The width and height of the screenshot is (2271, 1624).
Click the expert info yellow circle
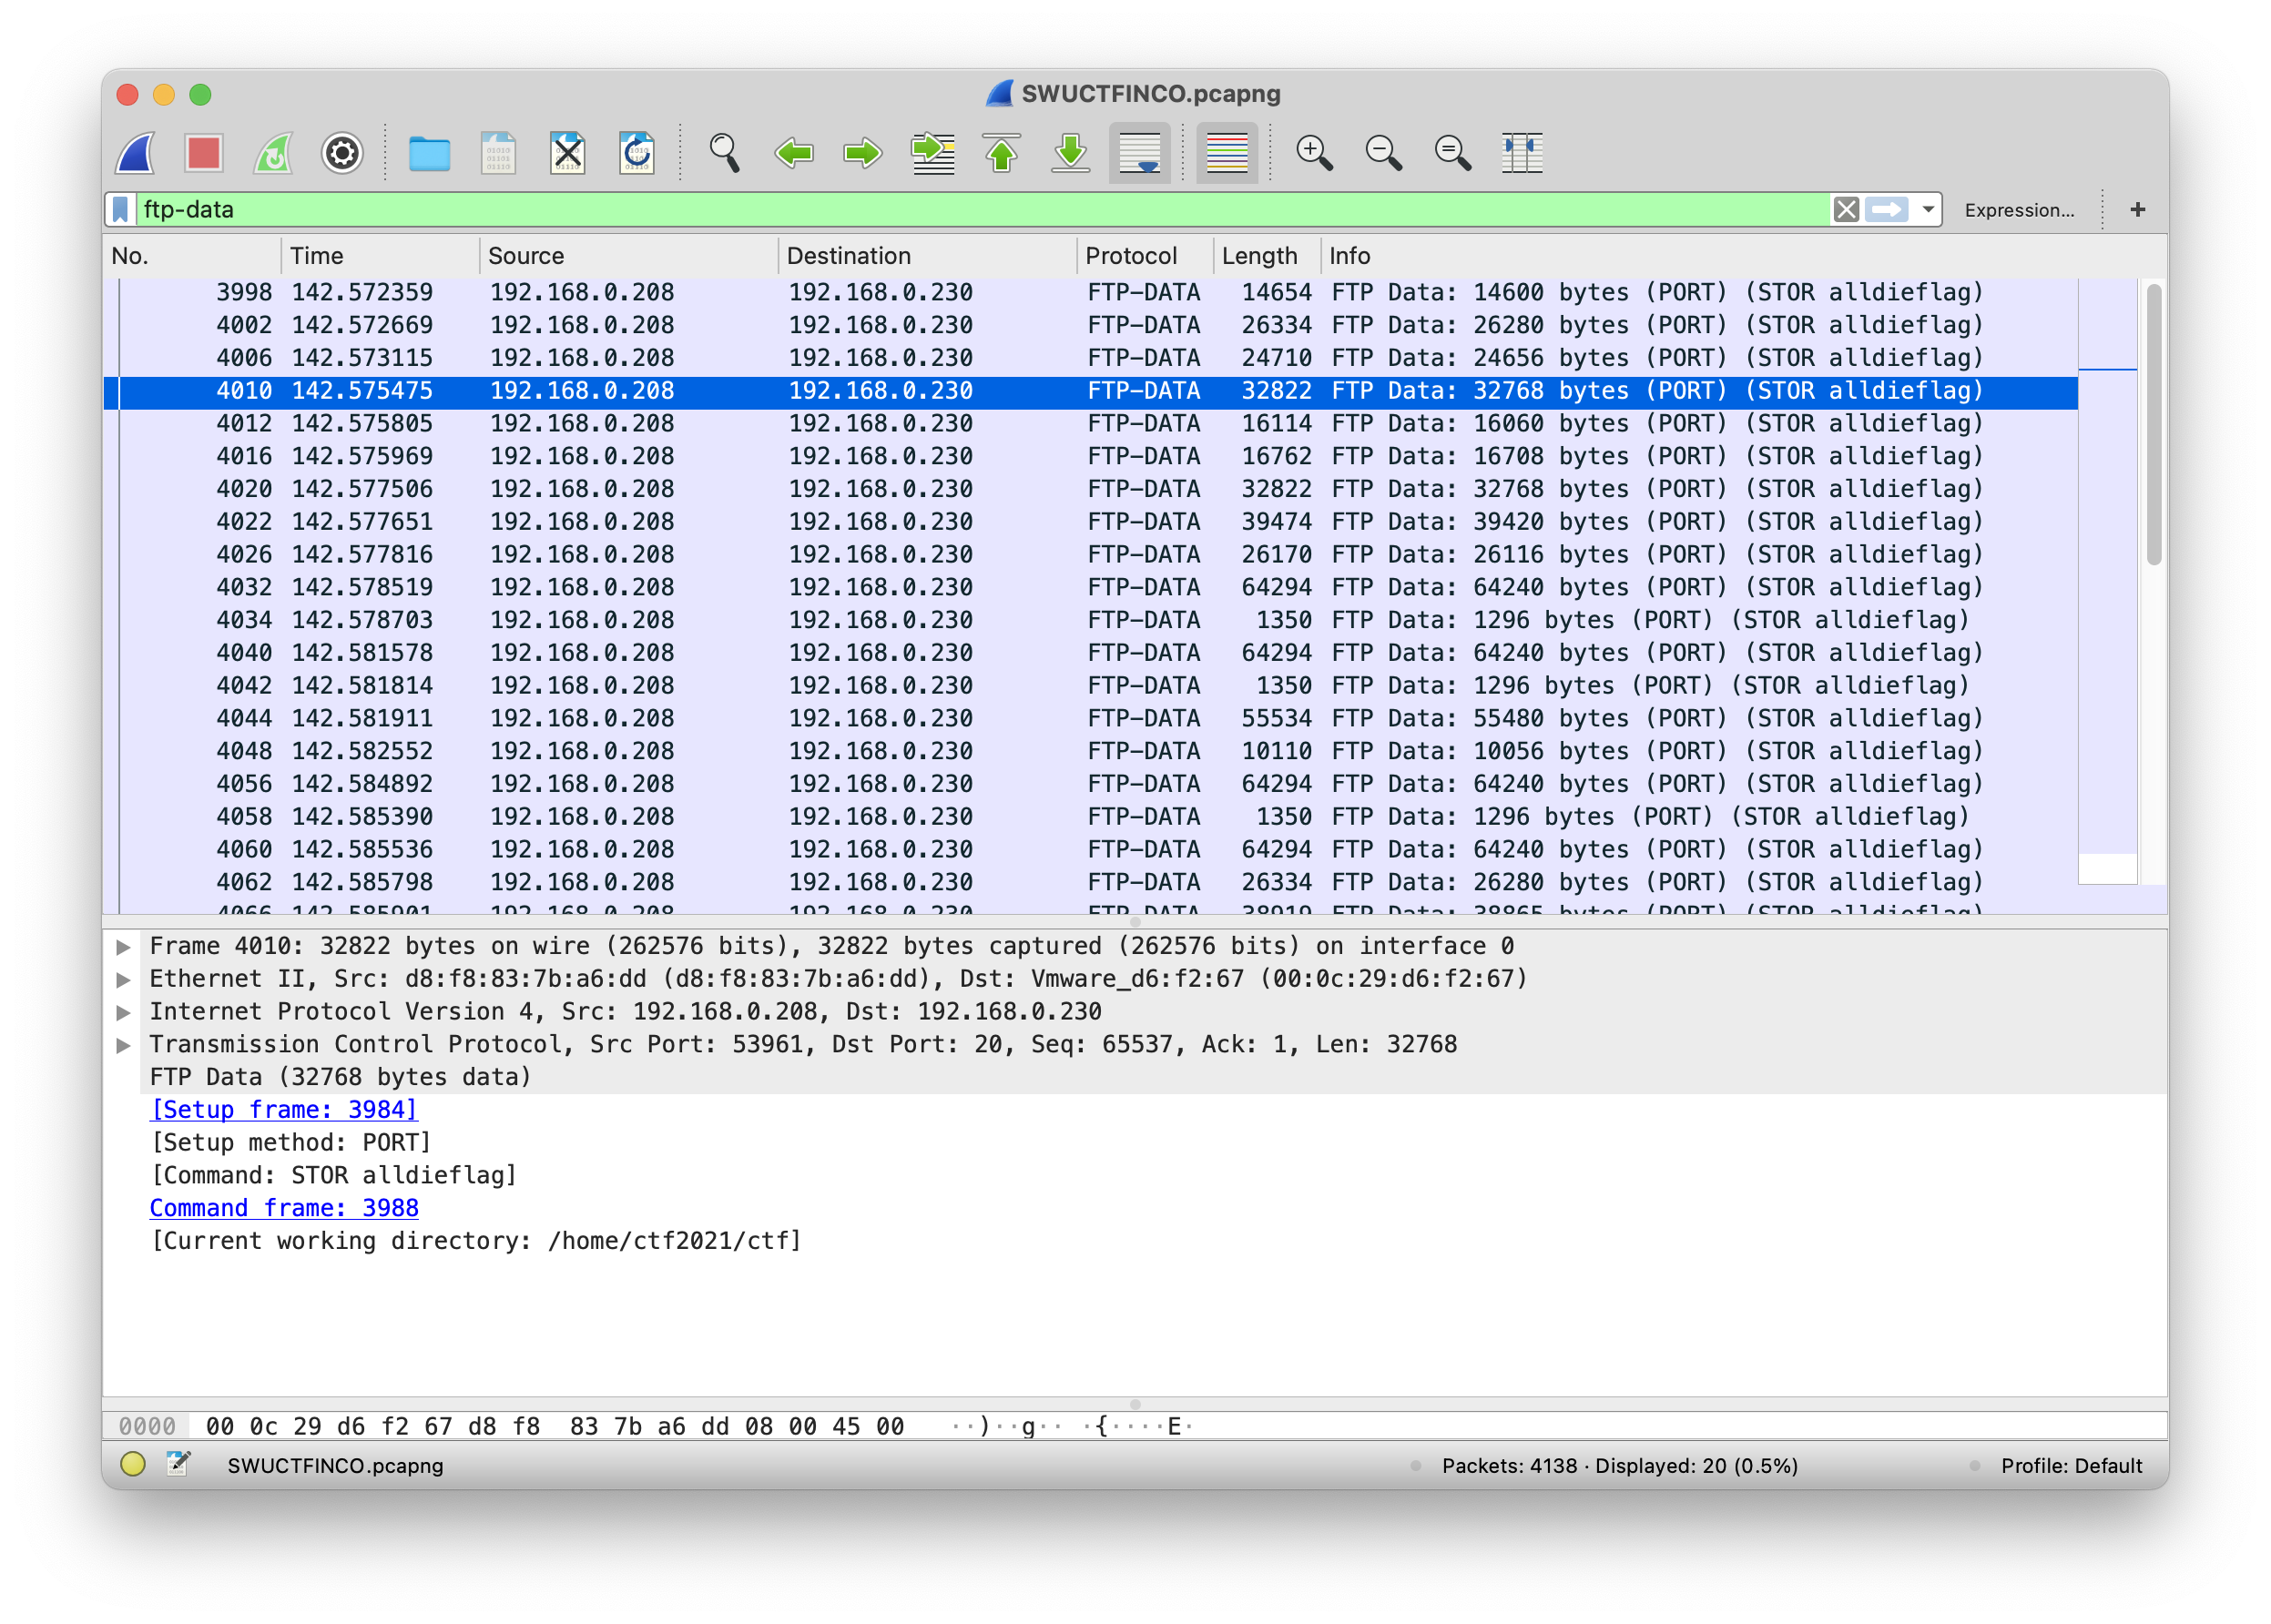[x=133, y=1465]
